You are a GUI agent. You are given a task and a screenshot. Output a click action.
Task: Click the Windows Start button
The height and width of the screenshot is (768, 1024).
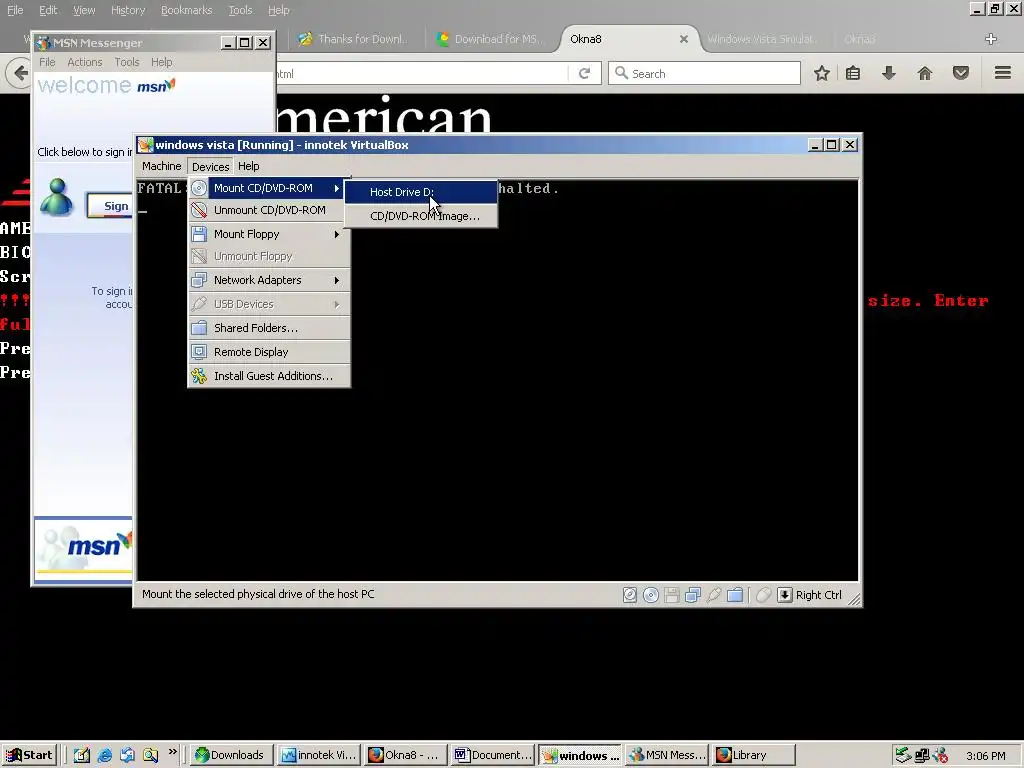29,755
